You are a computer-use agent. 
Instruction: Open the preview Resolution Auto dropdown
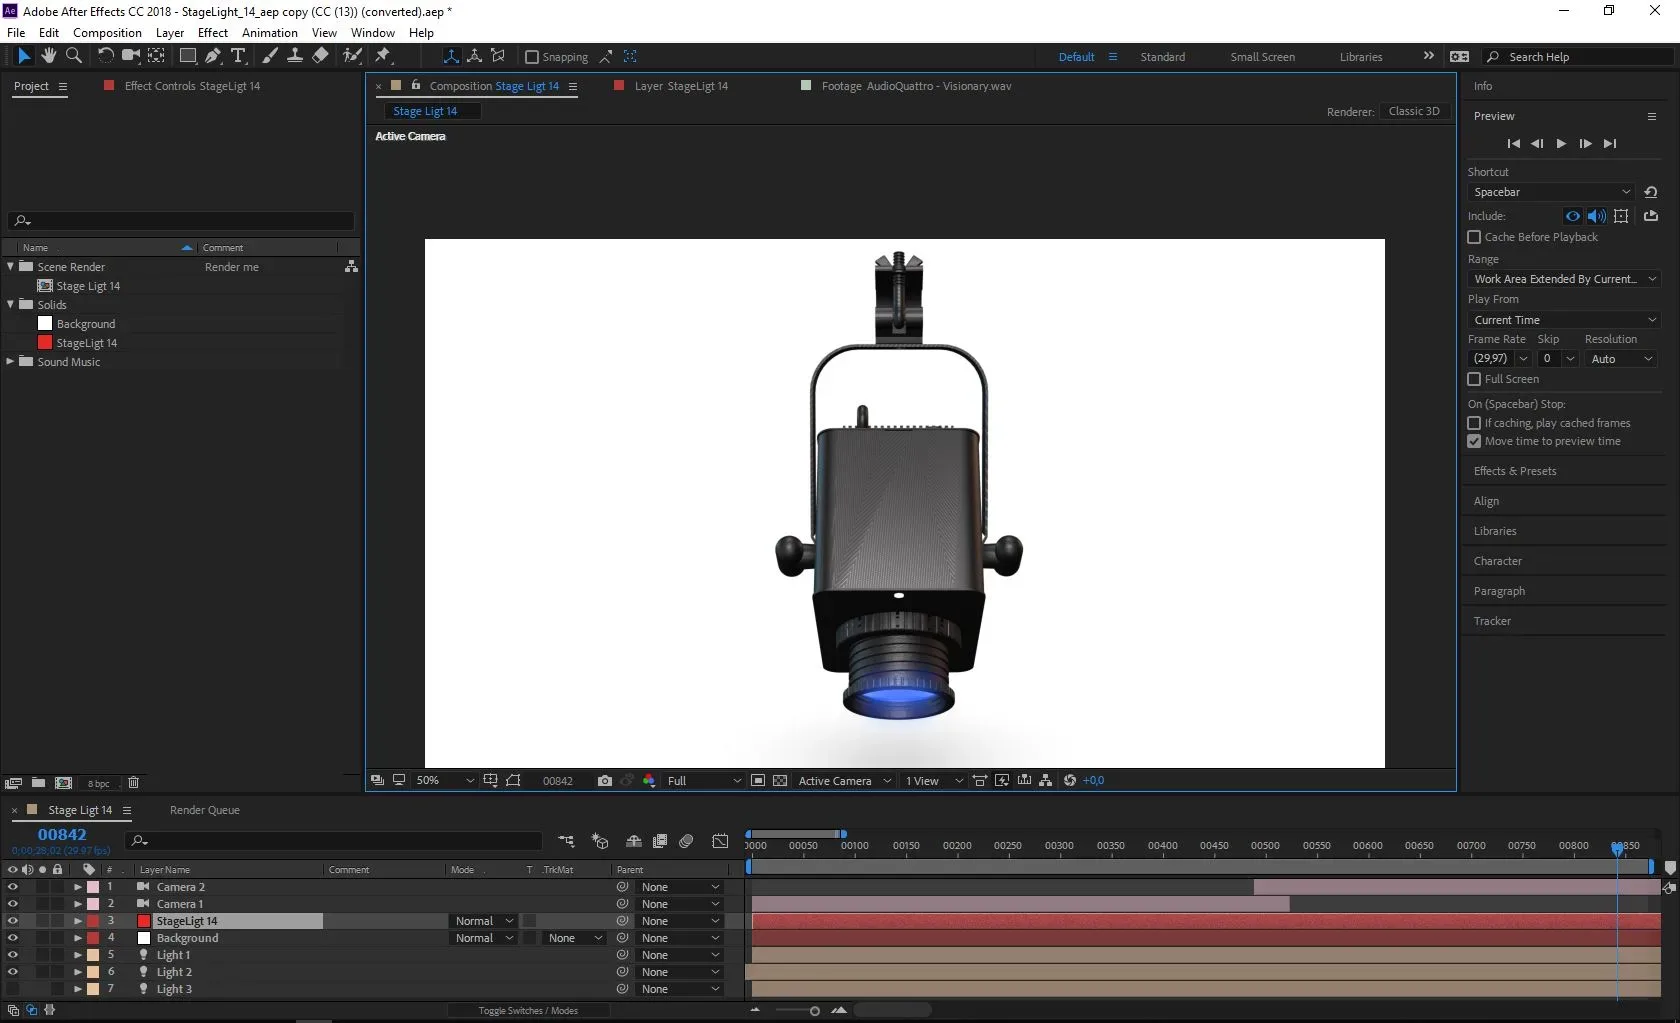tap(1621, 359)
